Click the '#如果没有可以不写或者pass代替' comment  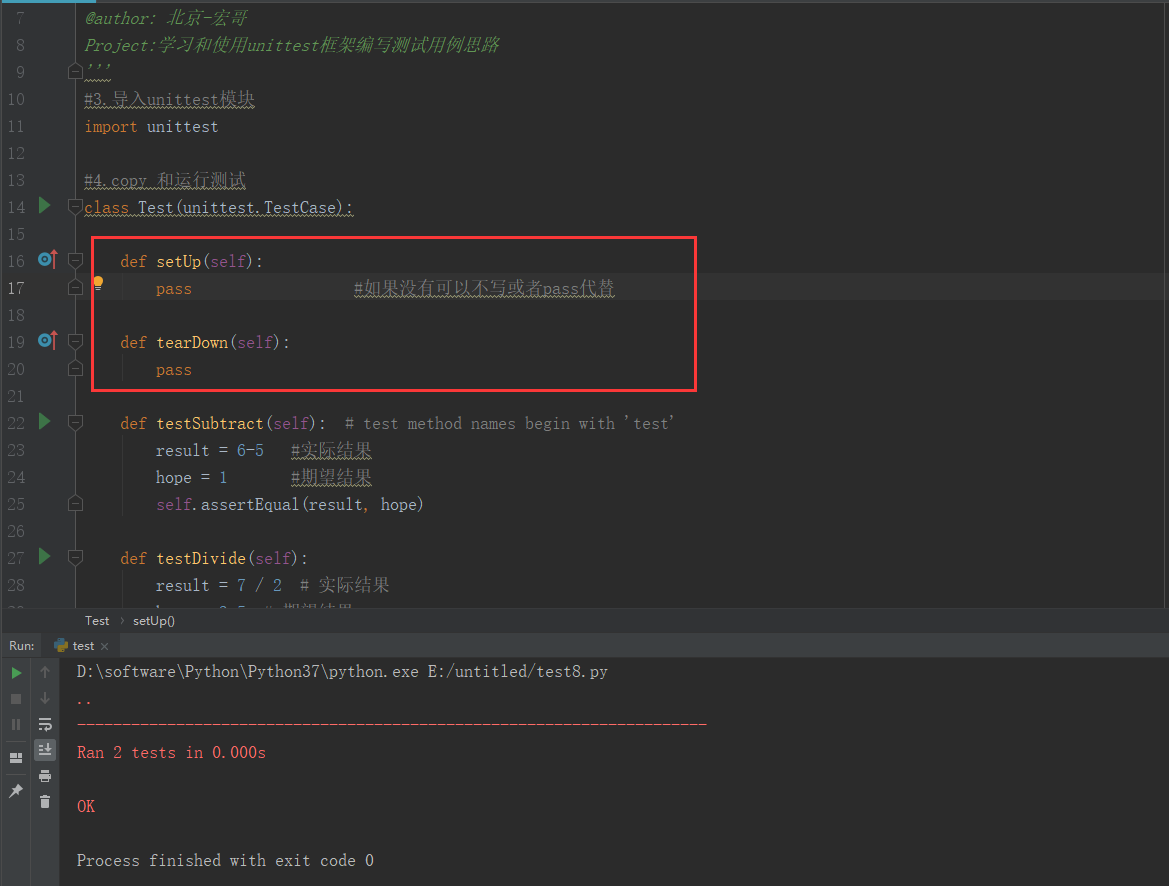point(484,289)
